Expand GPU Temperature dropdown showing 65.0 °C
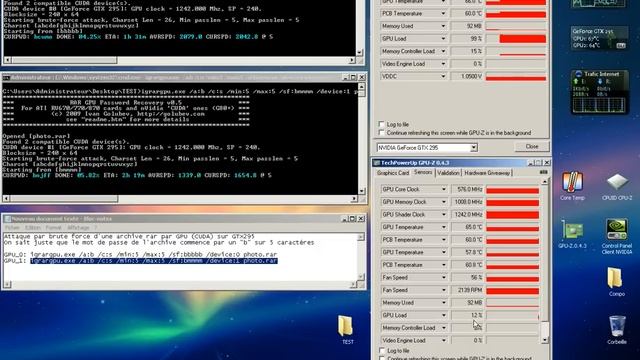Screen dimensions: 640x360 (444, 227)
